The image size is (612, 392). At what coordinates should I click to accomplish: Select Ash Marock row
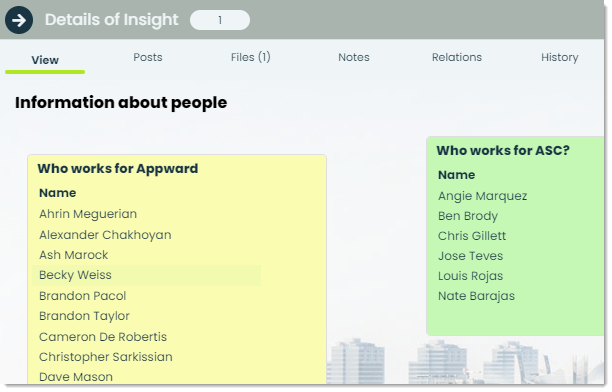146,255
